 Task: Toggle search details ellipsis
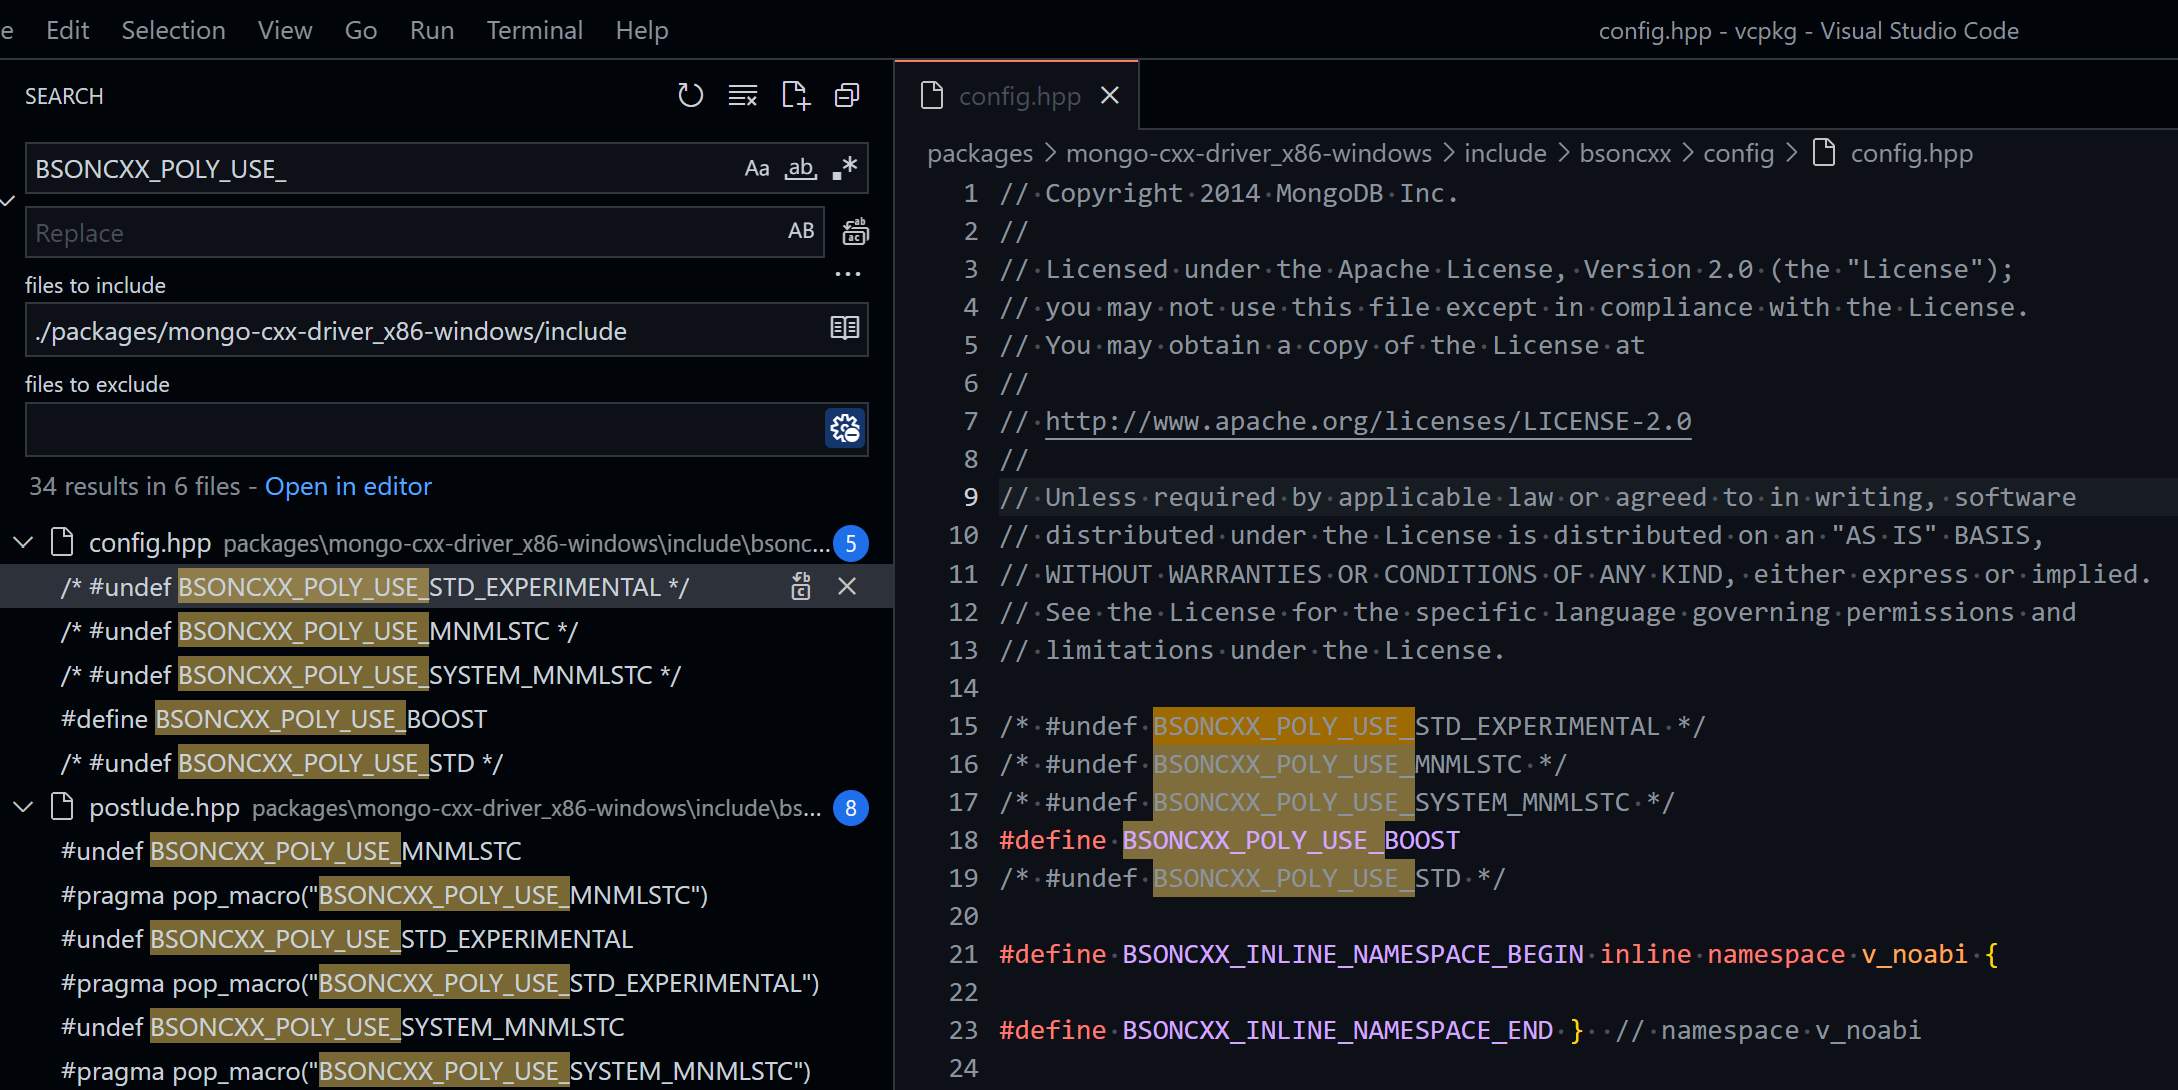click(x=847, y=274)
